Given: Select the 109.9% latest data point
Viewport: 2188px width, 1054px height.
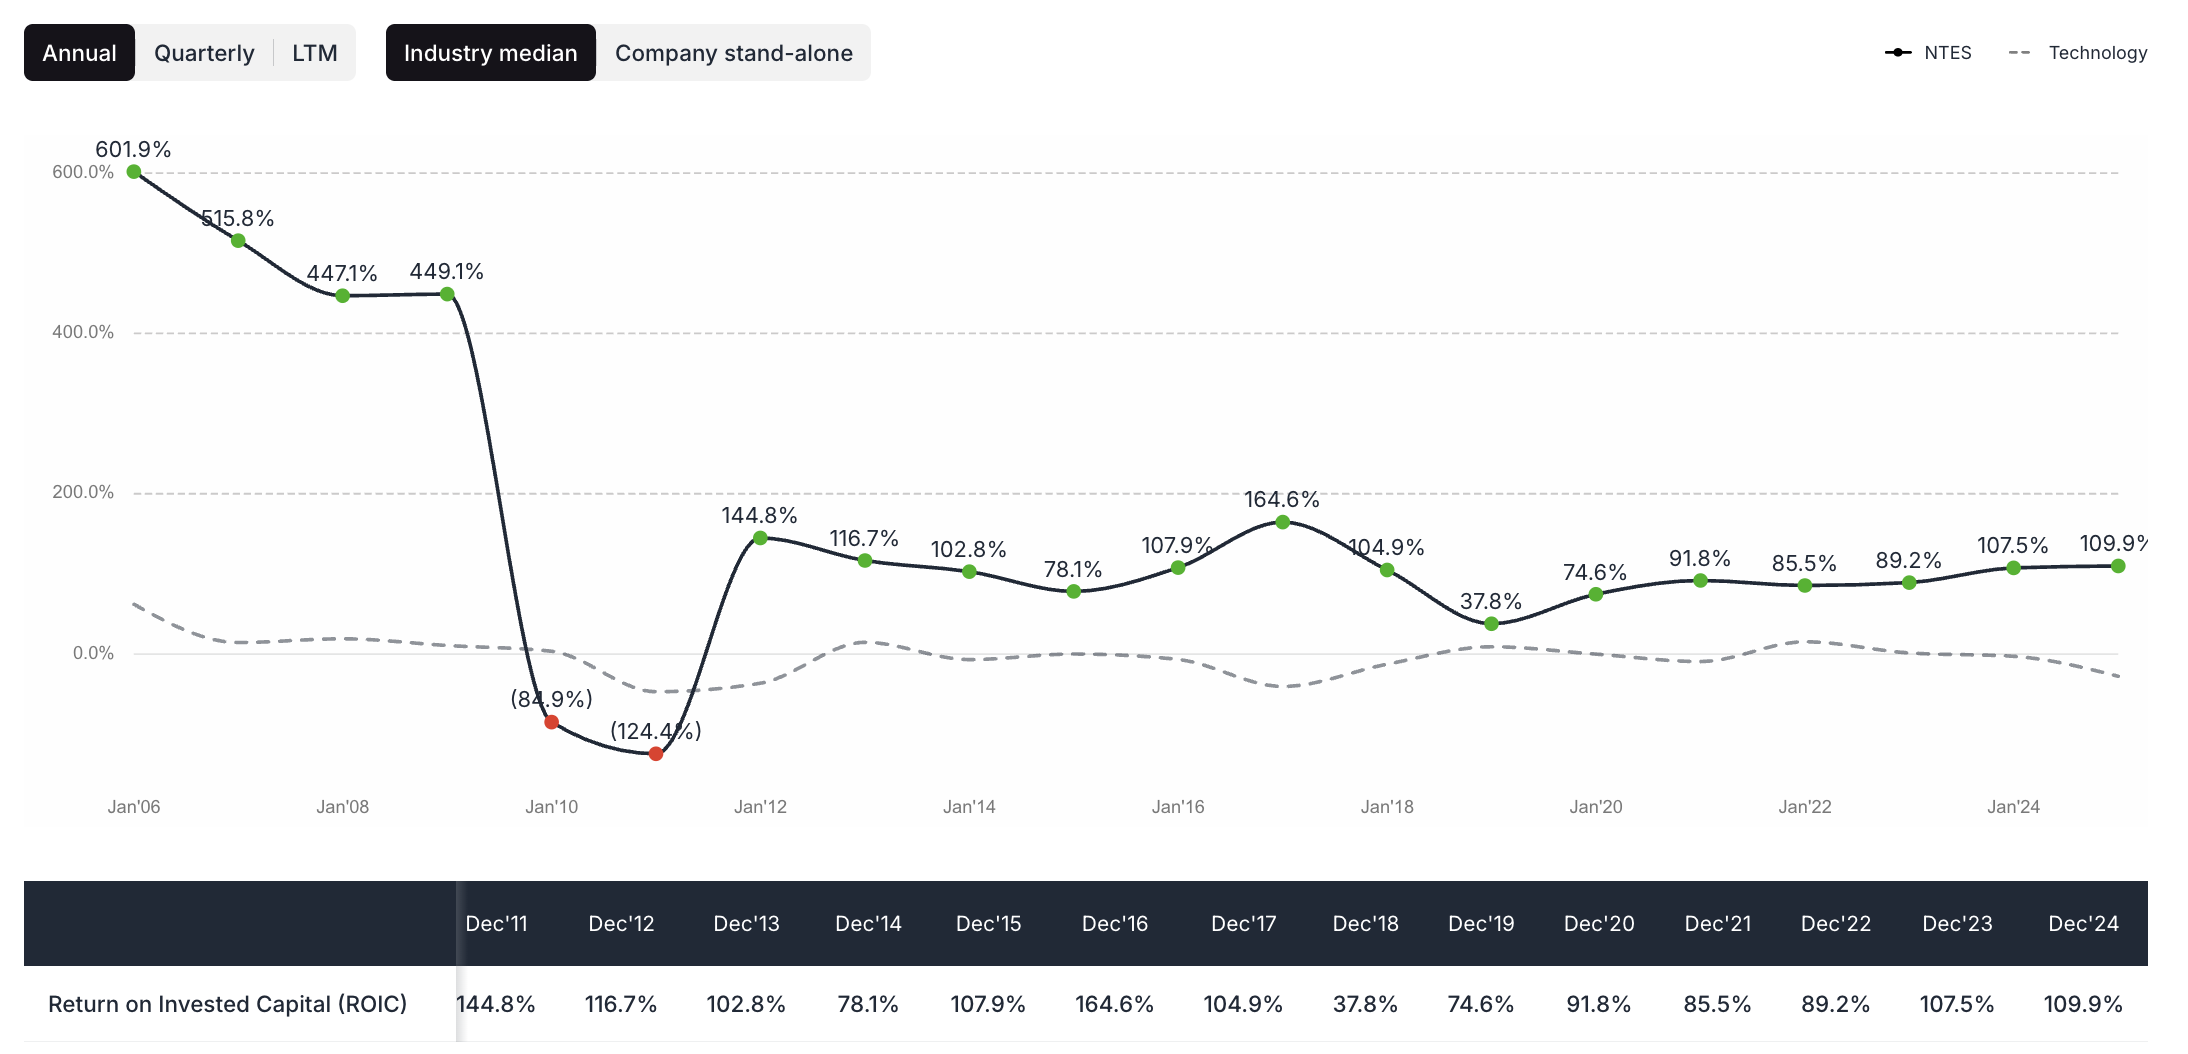Looking at the screenshot, I should 2120,566.
